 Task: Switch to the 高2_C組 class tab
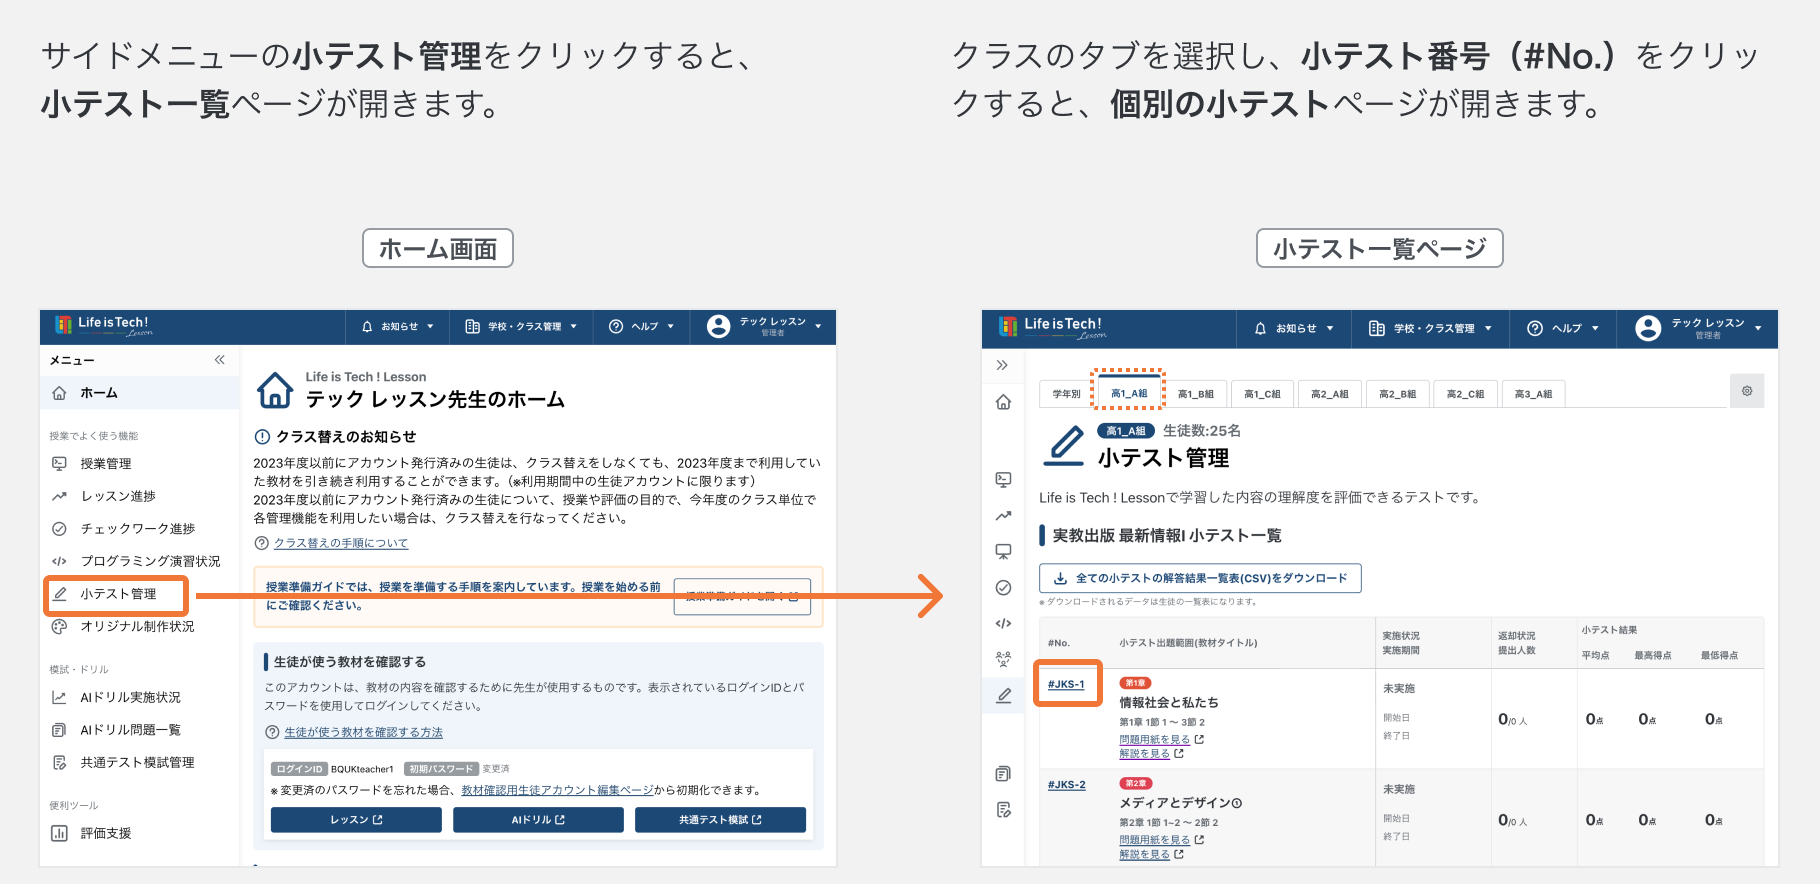pos(1465,394)
